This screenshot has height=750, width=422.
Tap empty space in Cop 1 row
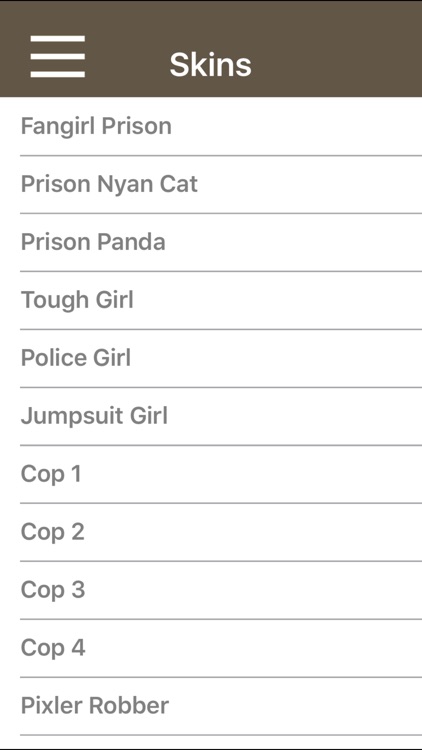(x=251, y=474)
